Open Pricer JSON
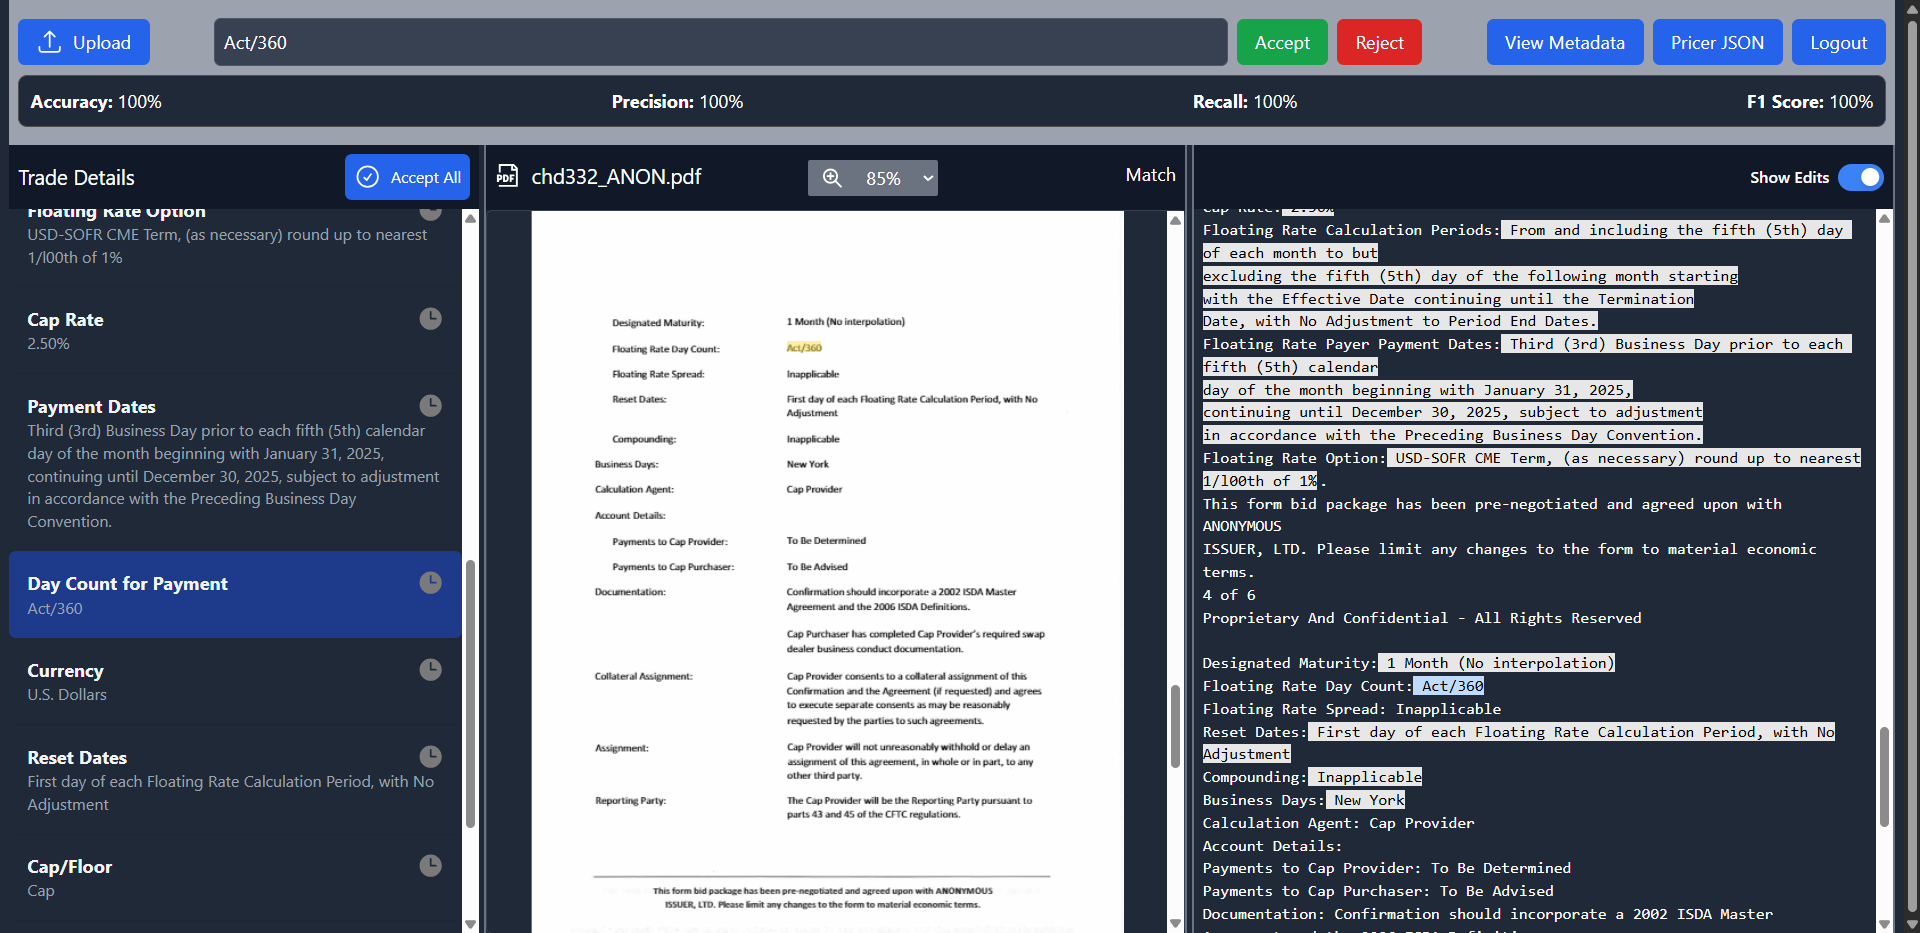Screen dimensions: 1920x933 [x=1717, y=42]
